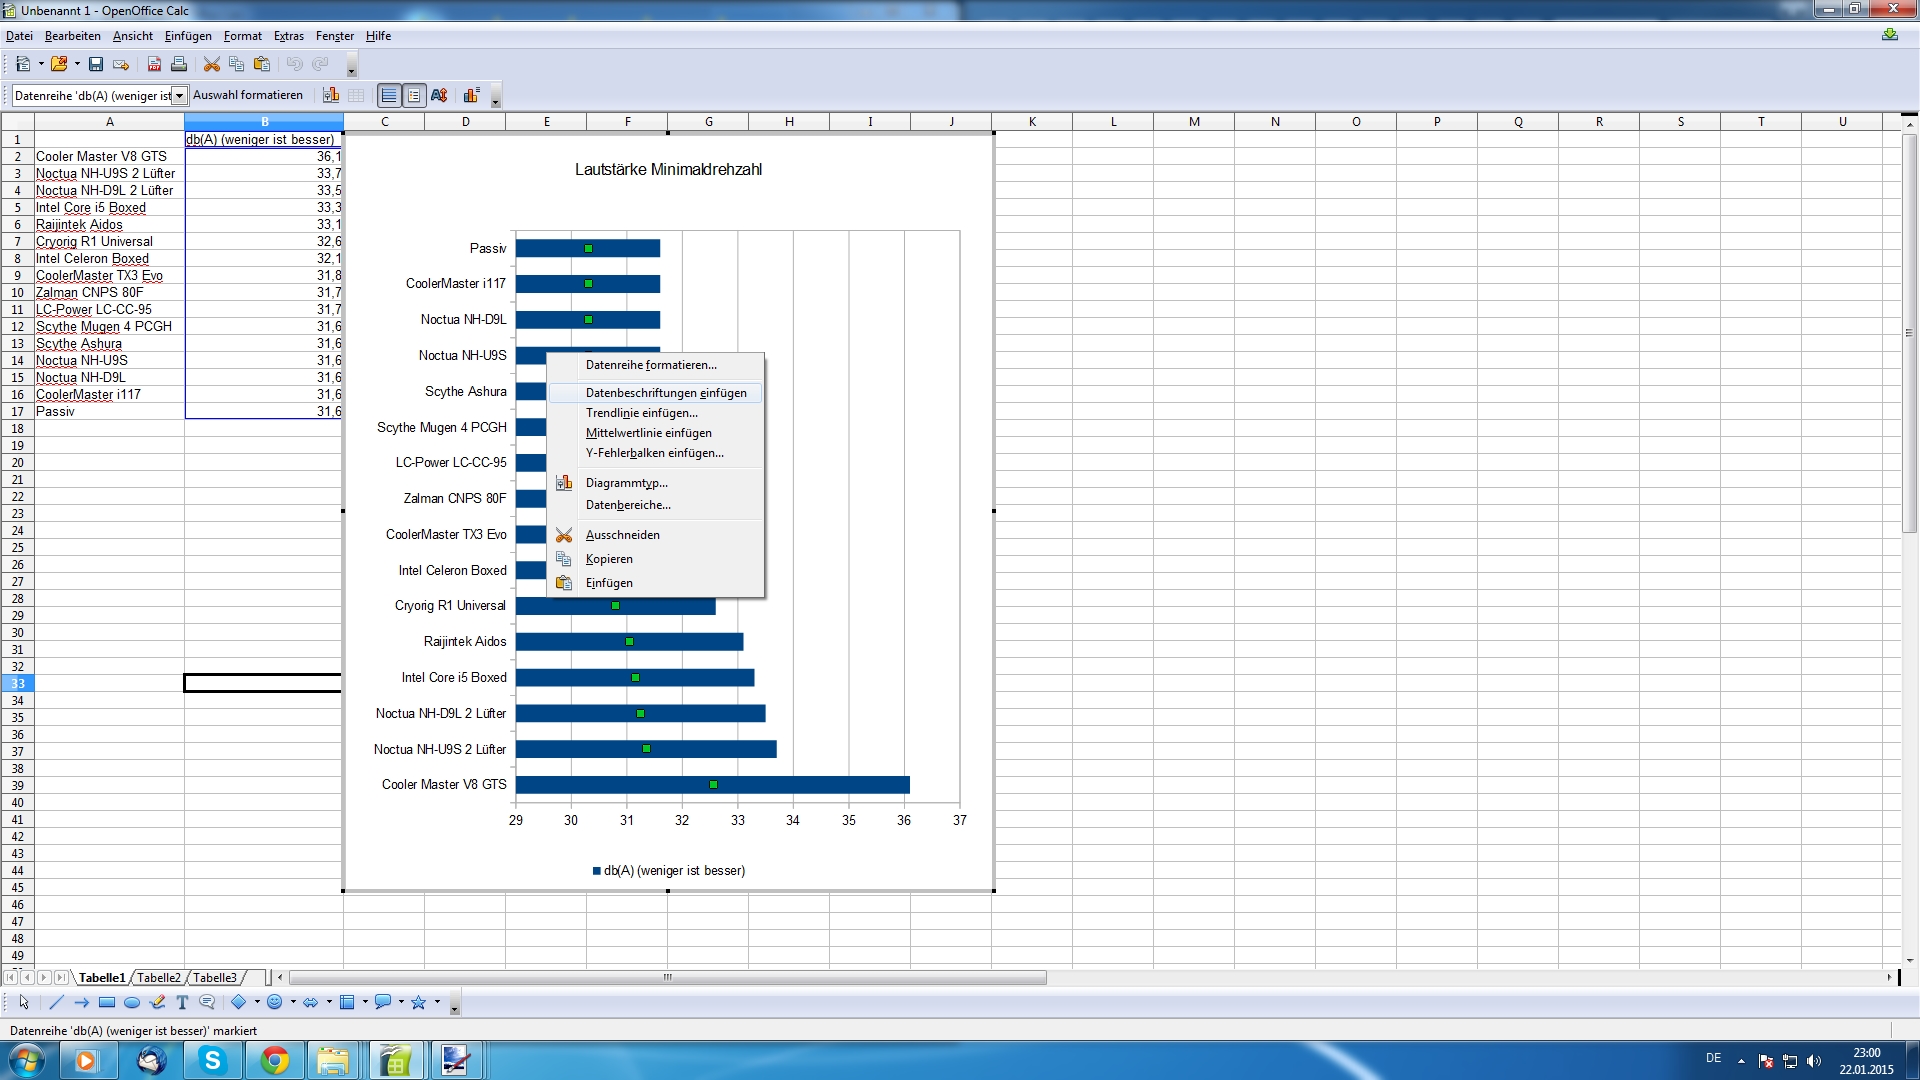Choose 'Datenbereiche...' in context menu
The height and width of the screenshot is (1080, 1920).
pyautogui.click(x=656, y=505)
